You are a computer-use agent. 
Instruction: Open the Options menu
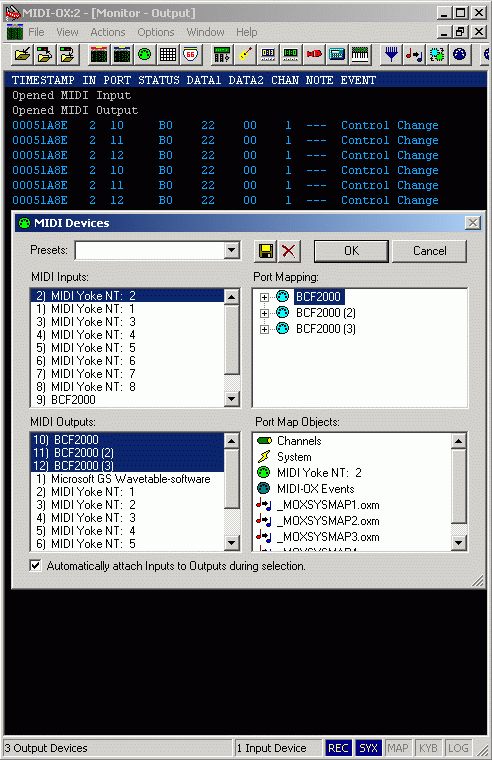(x=156, y=32)
